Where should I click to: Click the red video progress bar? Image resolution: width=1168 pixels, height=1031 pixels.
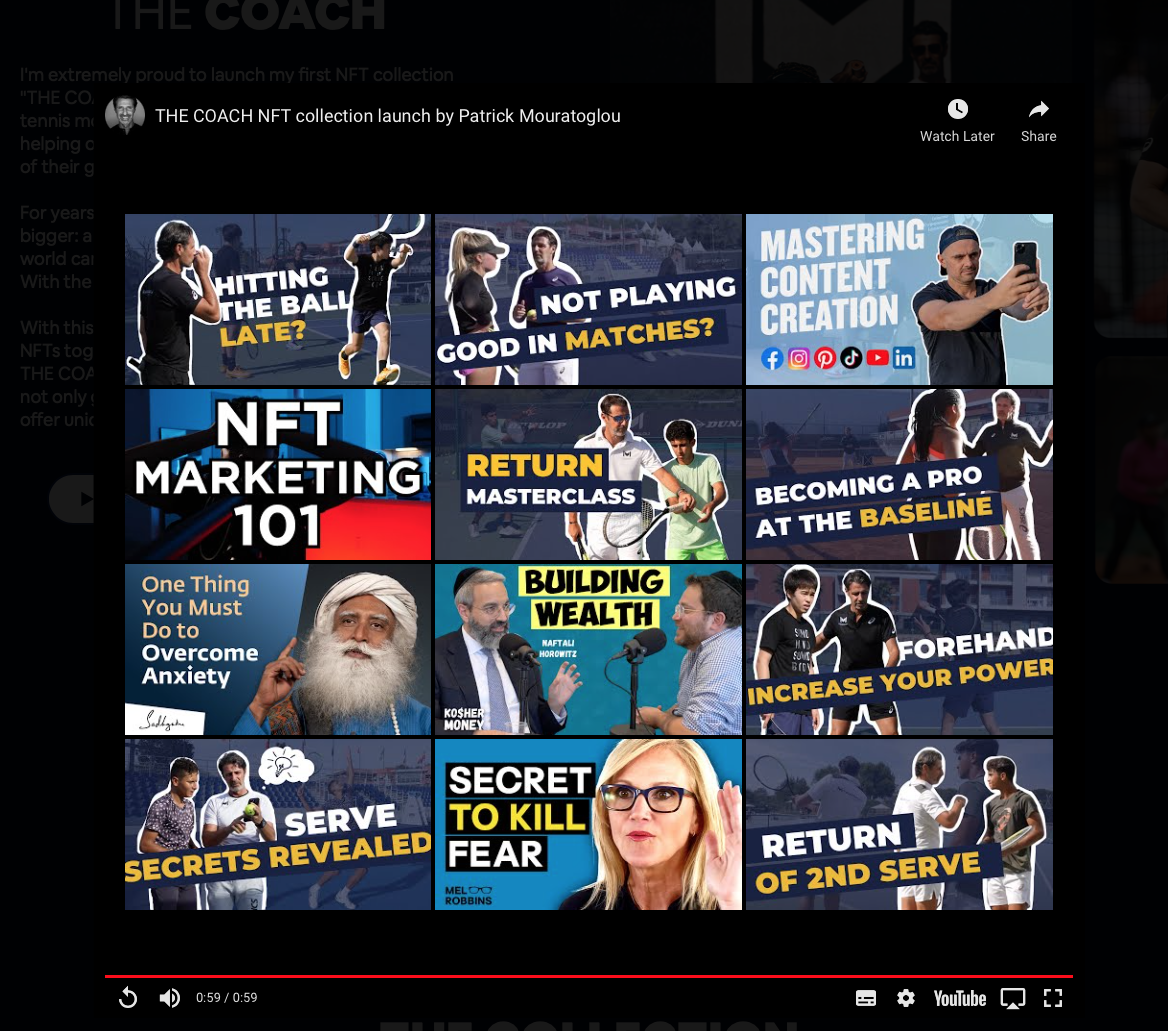[588, 976]
